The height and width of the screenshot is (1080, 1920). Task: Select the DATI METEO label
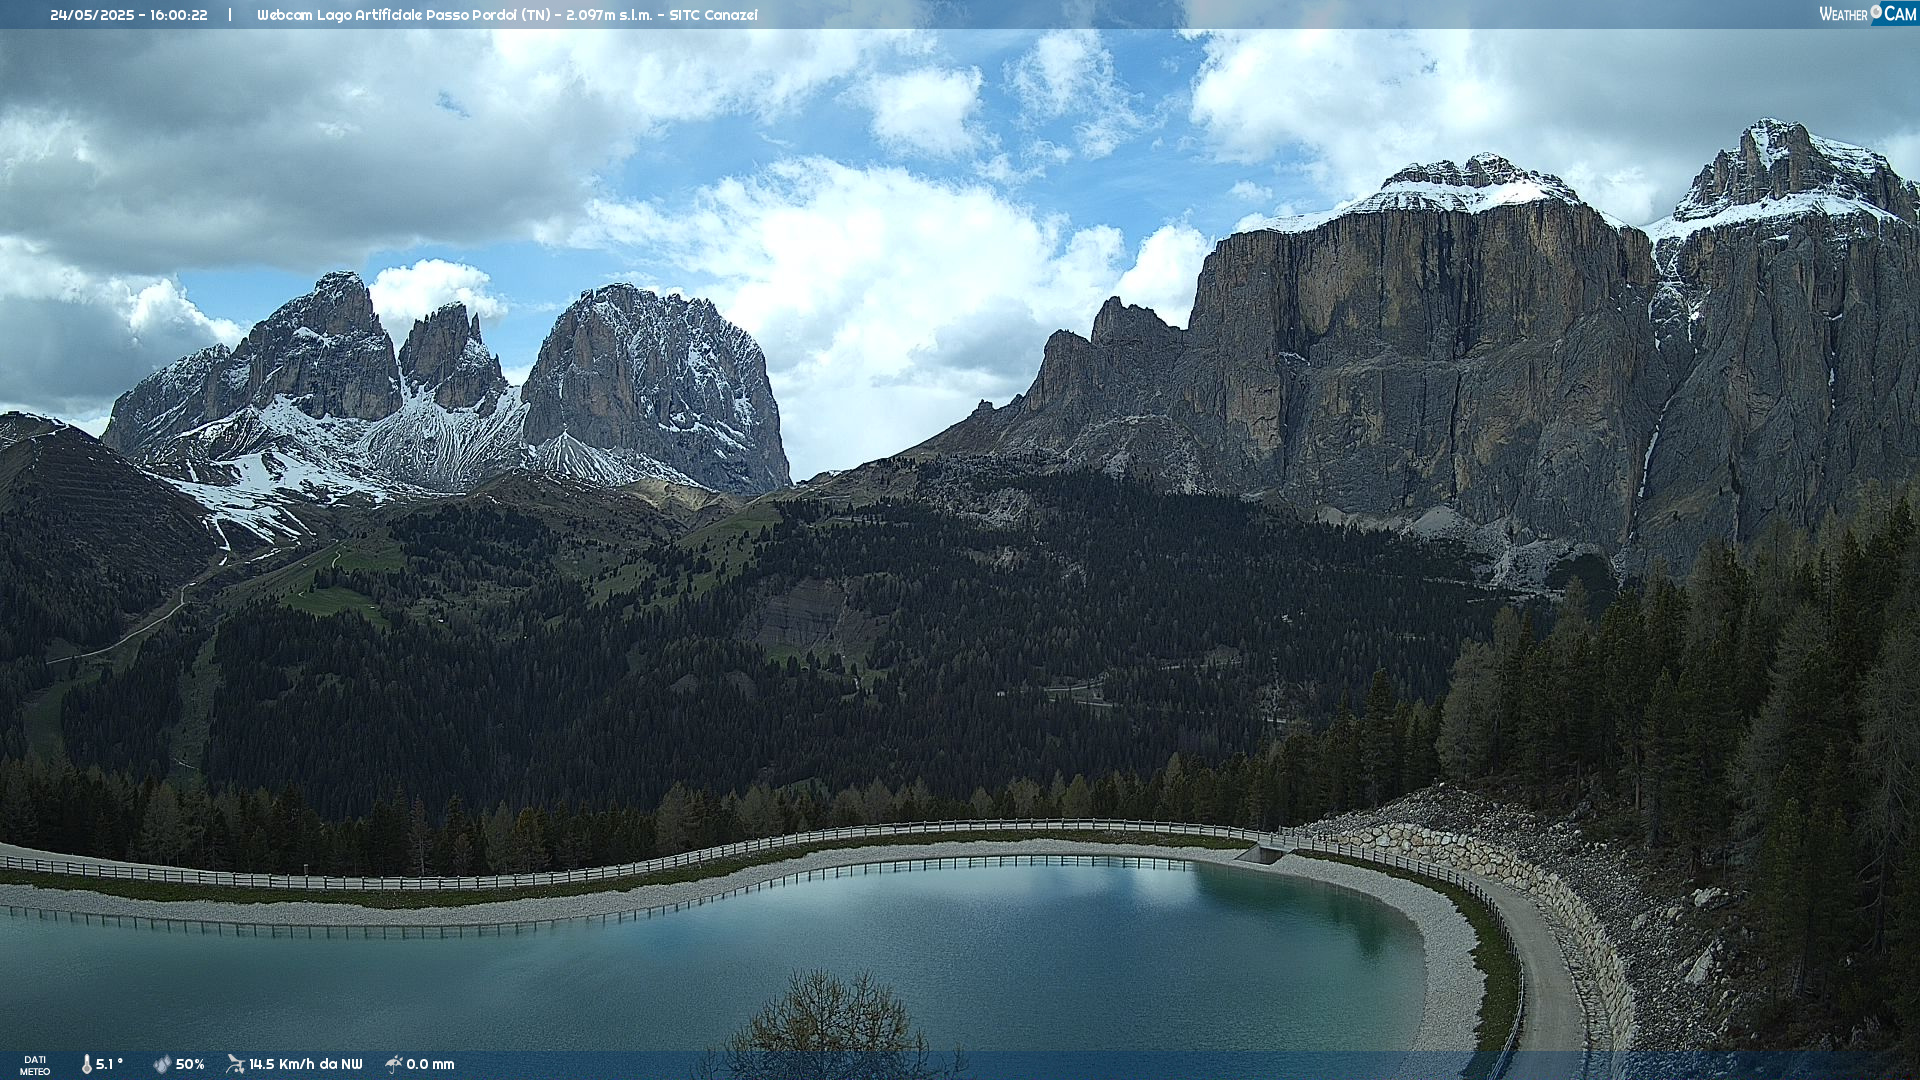pos(35,1065)
